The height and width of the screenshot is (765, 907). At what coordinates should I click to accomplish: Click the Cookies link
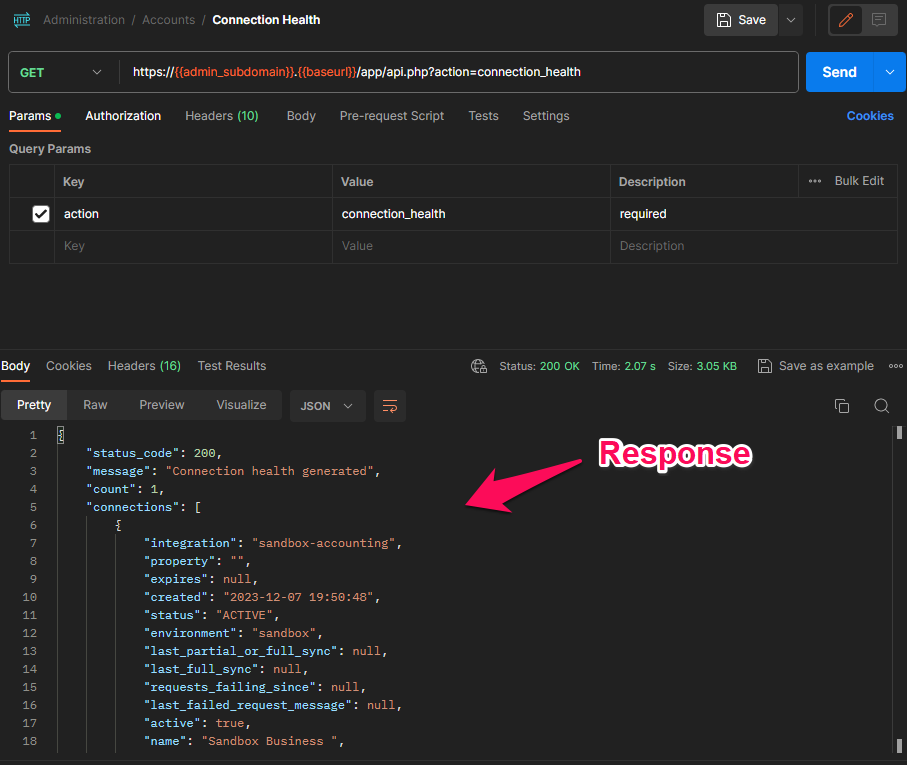[870, 116]
